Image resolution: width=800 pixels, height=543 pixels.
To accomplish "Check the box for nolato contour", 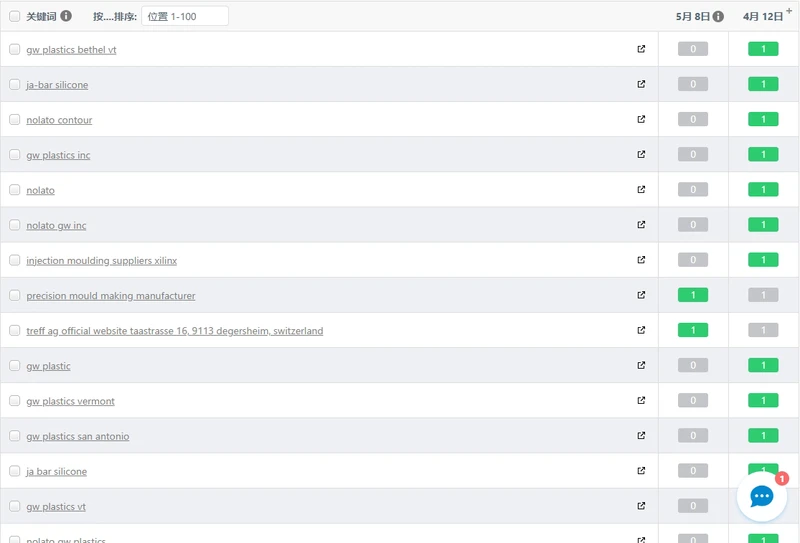I will [x=15, y=120].
